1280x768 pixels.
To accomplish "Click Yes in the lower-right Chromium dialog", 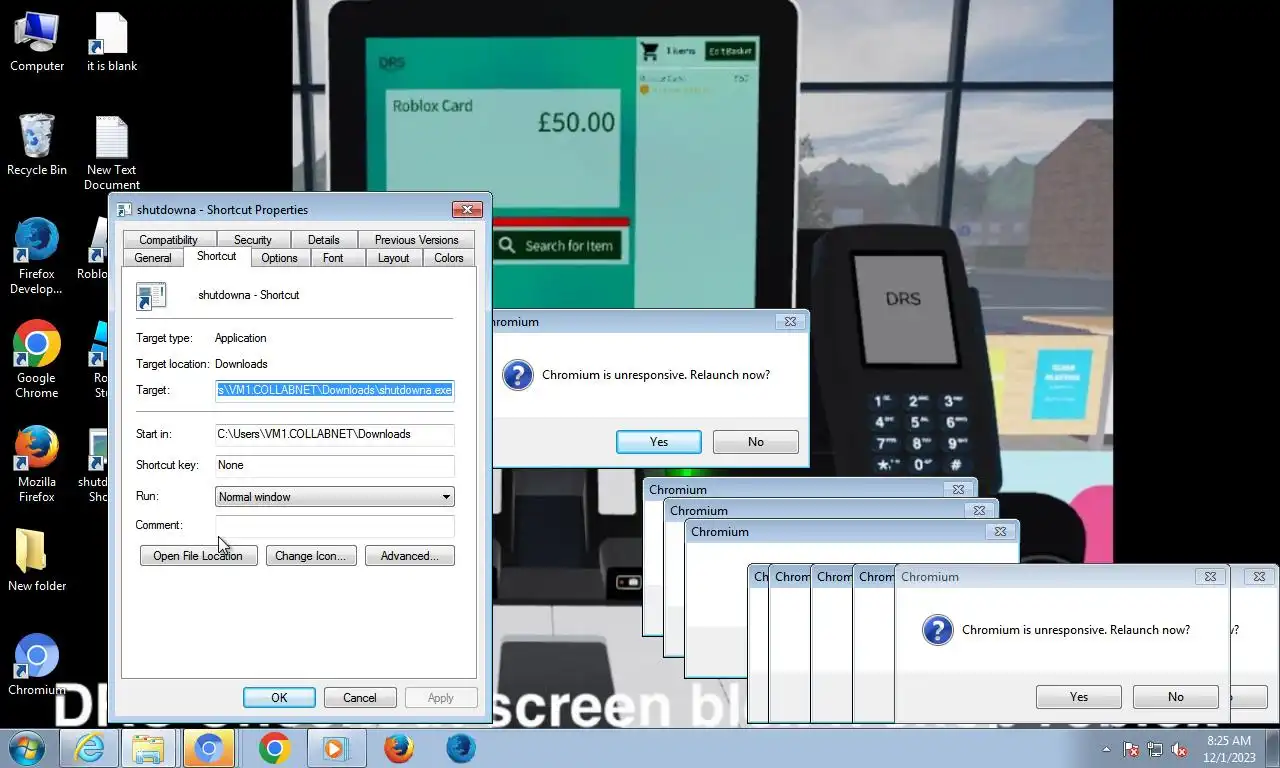I will pos(1079,697).
